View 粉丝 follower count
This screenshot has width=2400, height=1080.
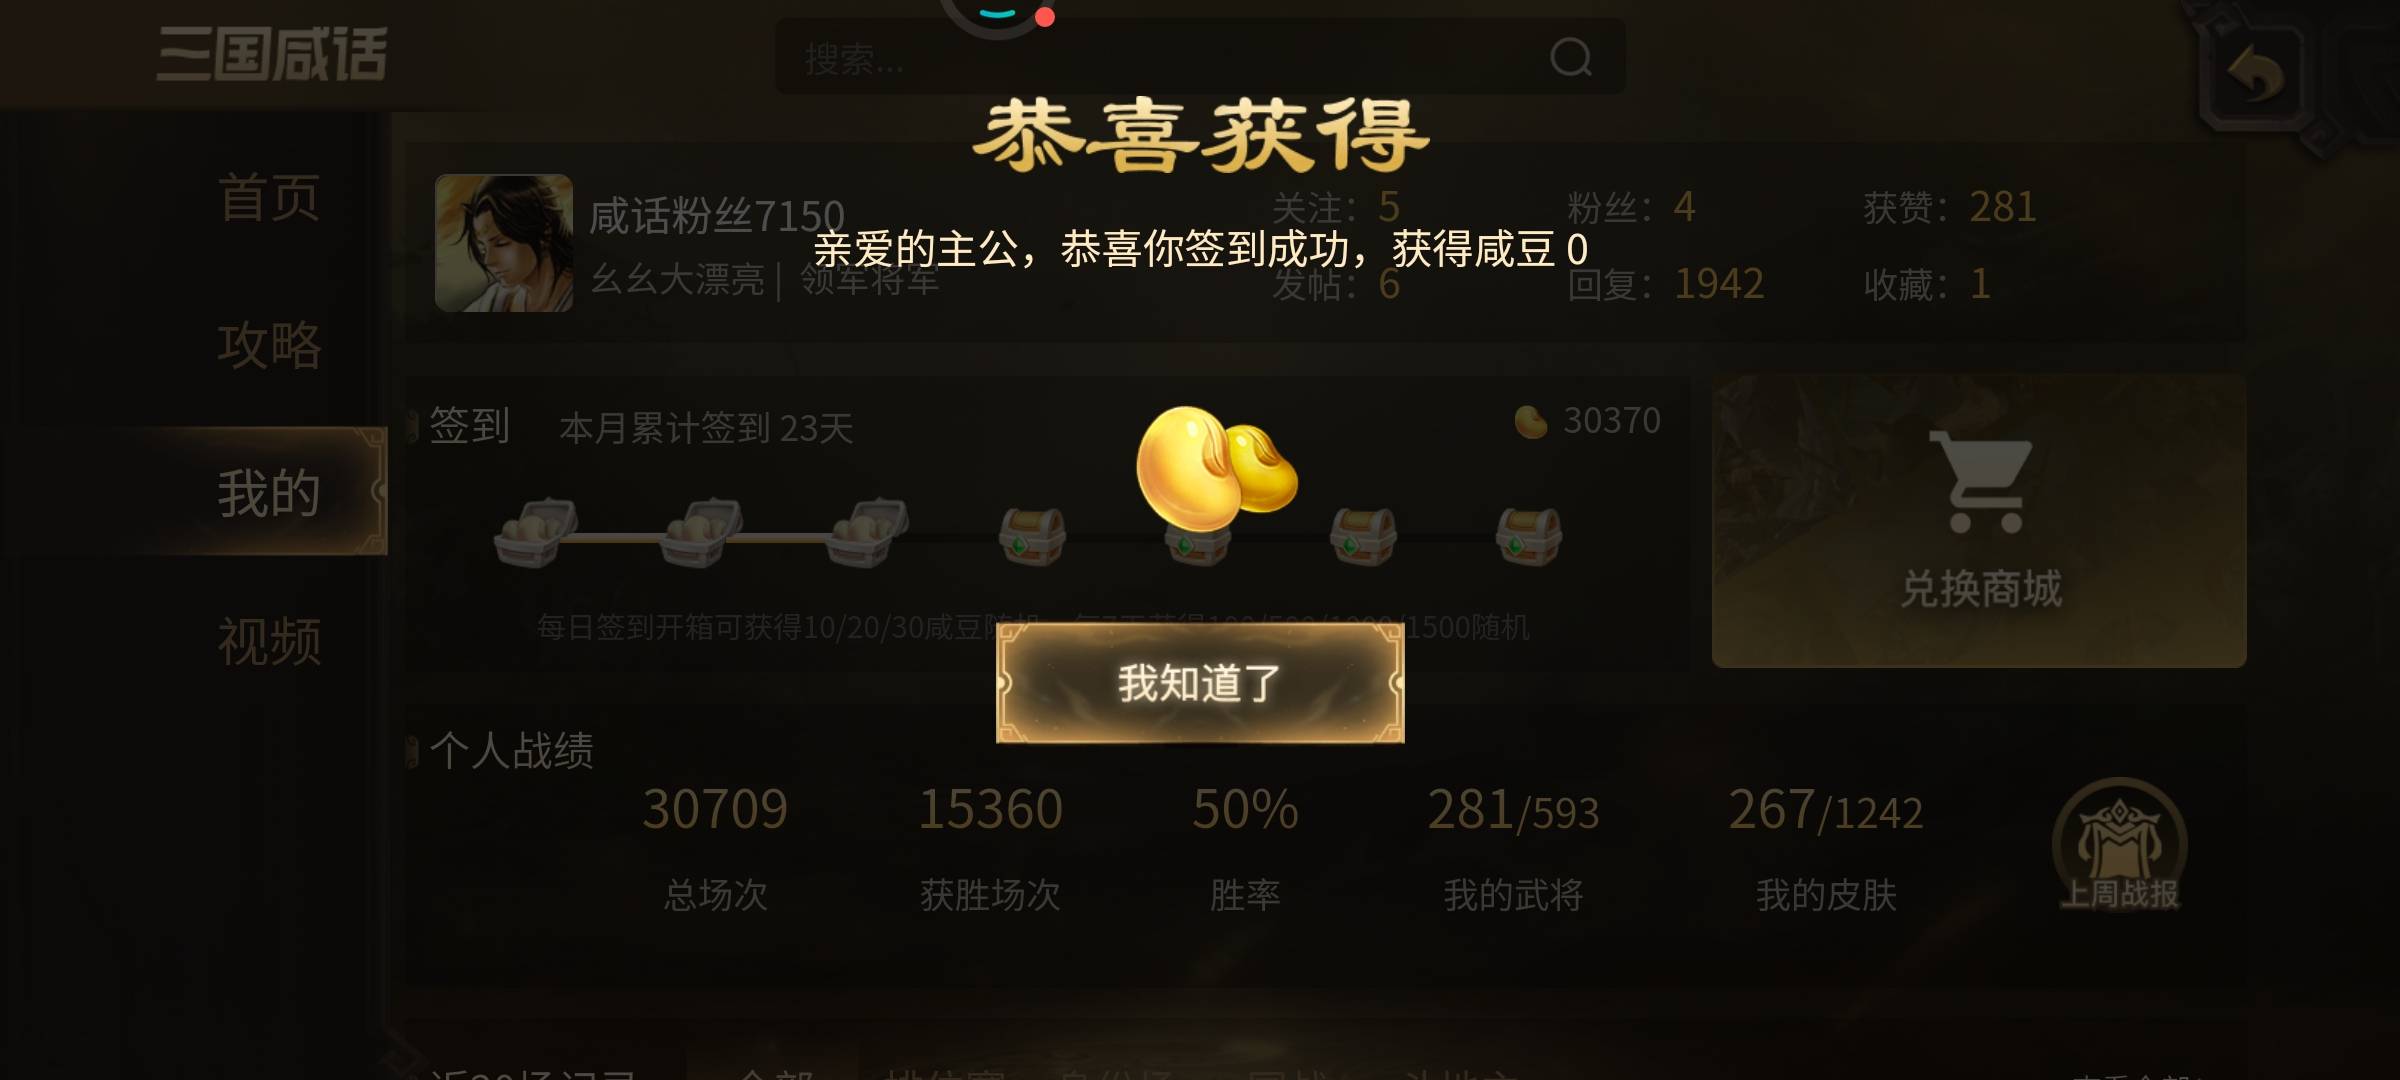tap(1631, 207)
